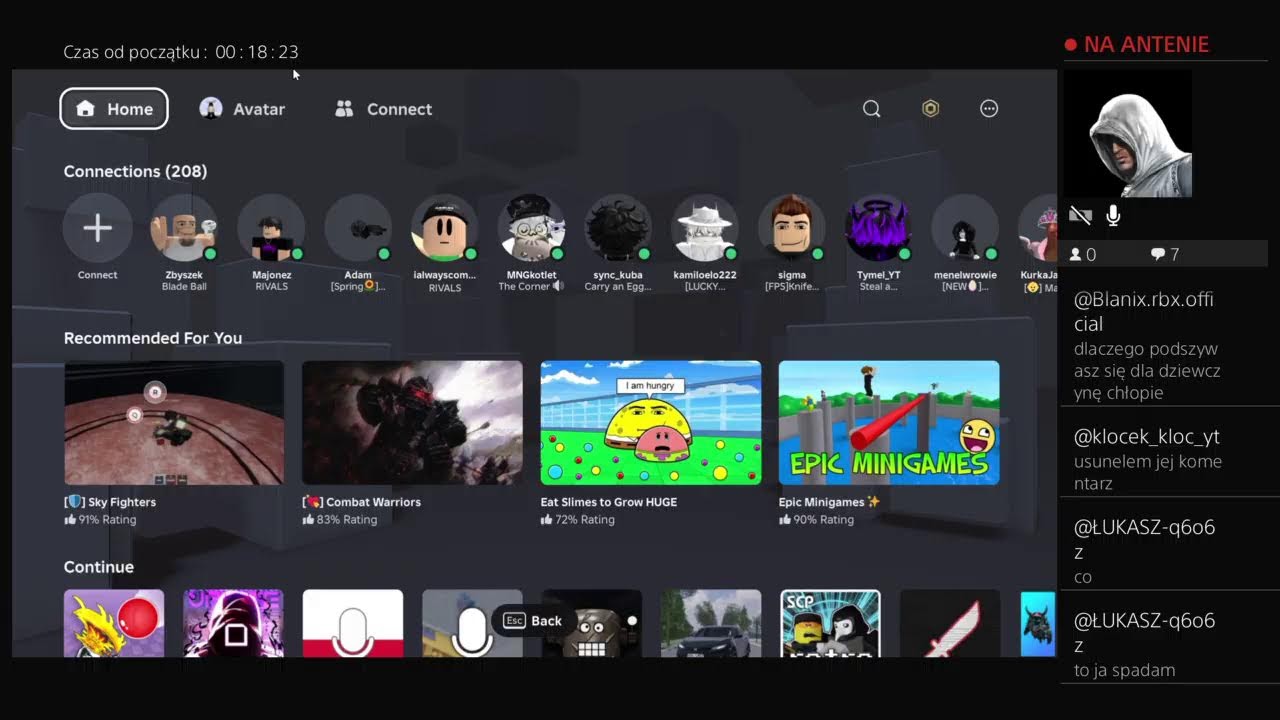This screenshot has height=720, width=1280.
Task: Open sigma's avatar in connections
Action: point(792,228)
